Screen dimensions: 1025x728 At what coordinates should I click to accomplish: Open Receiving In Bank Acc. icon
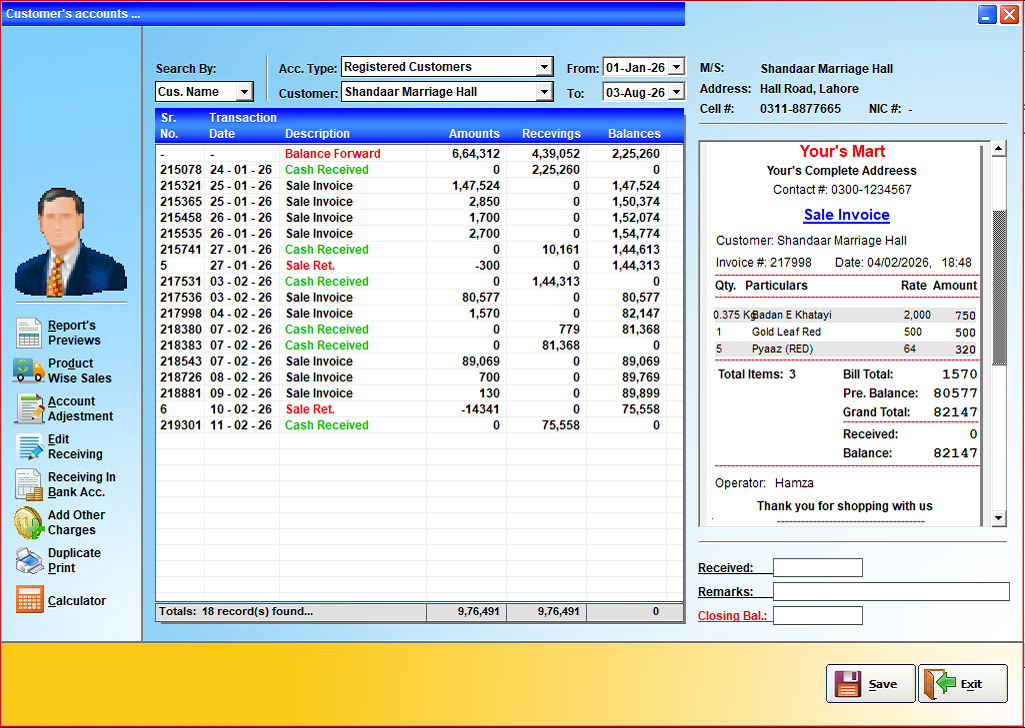click(x=29, y=484)
